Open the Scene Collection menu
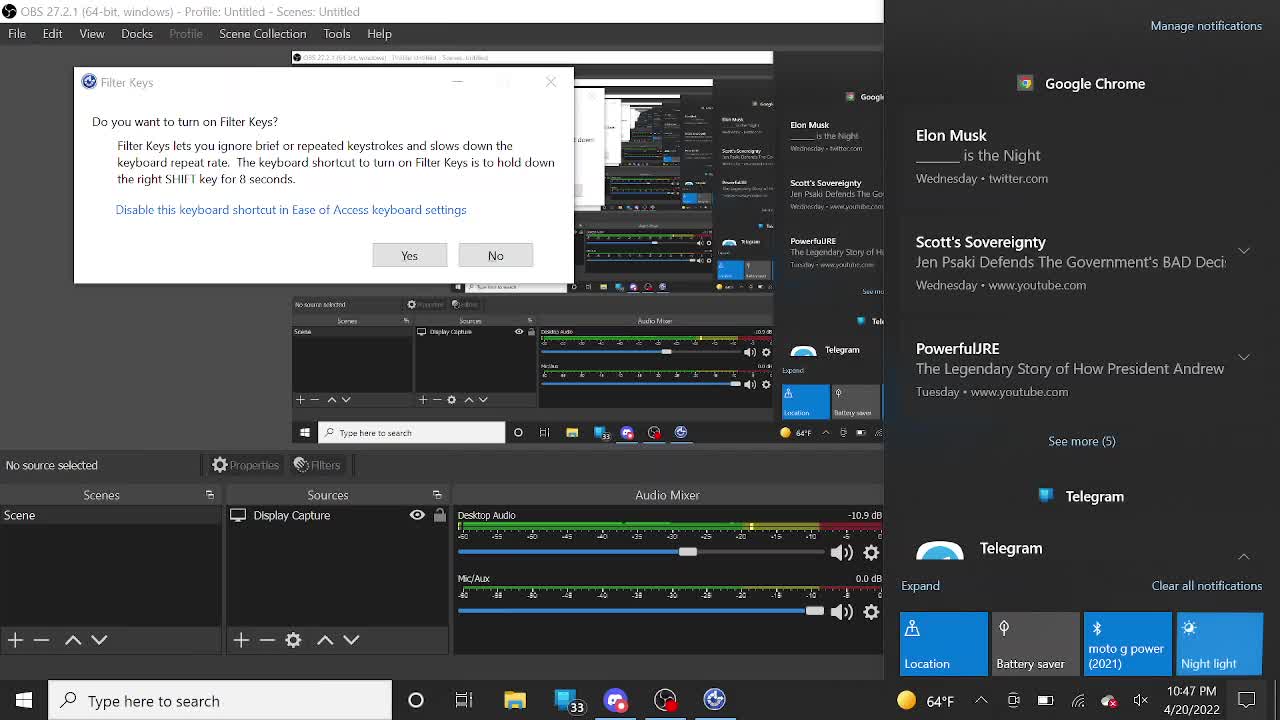The image size is (1280, 720). tap(262, 34)
